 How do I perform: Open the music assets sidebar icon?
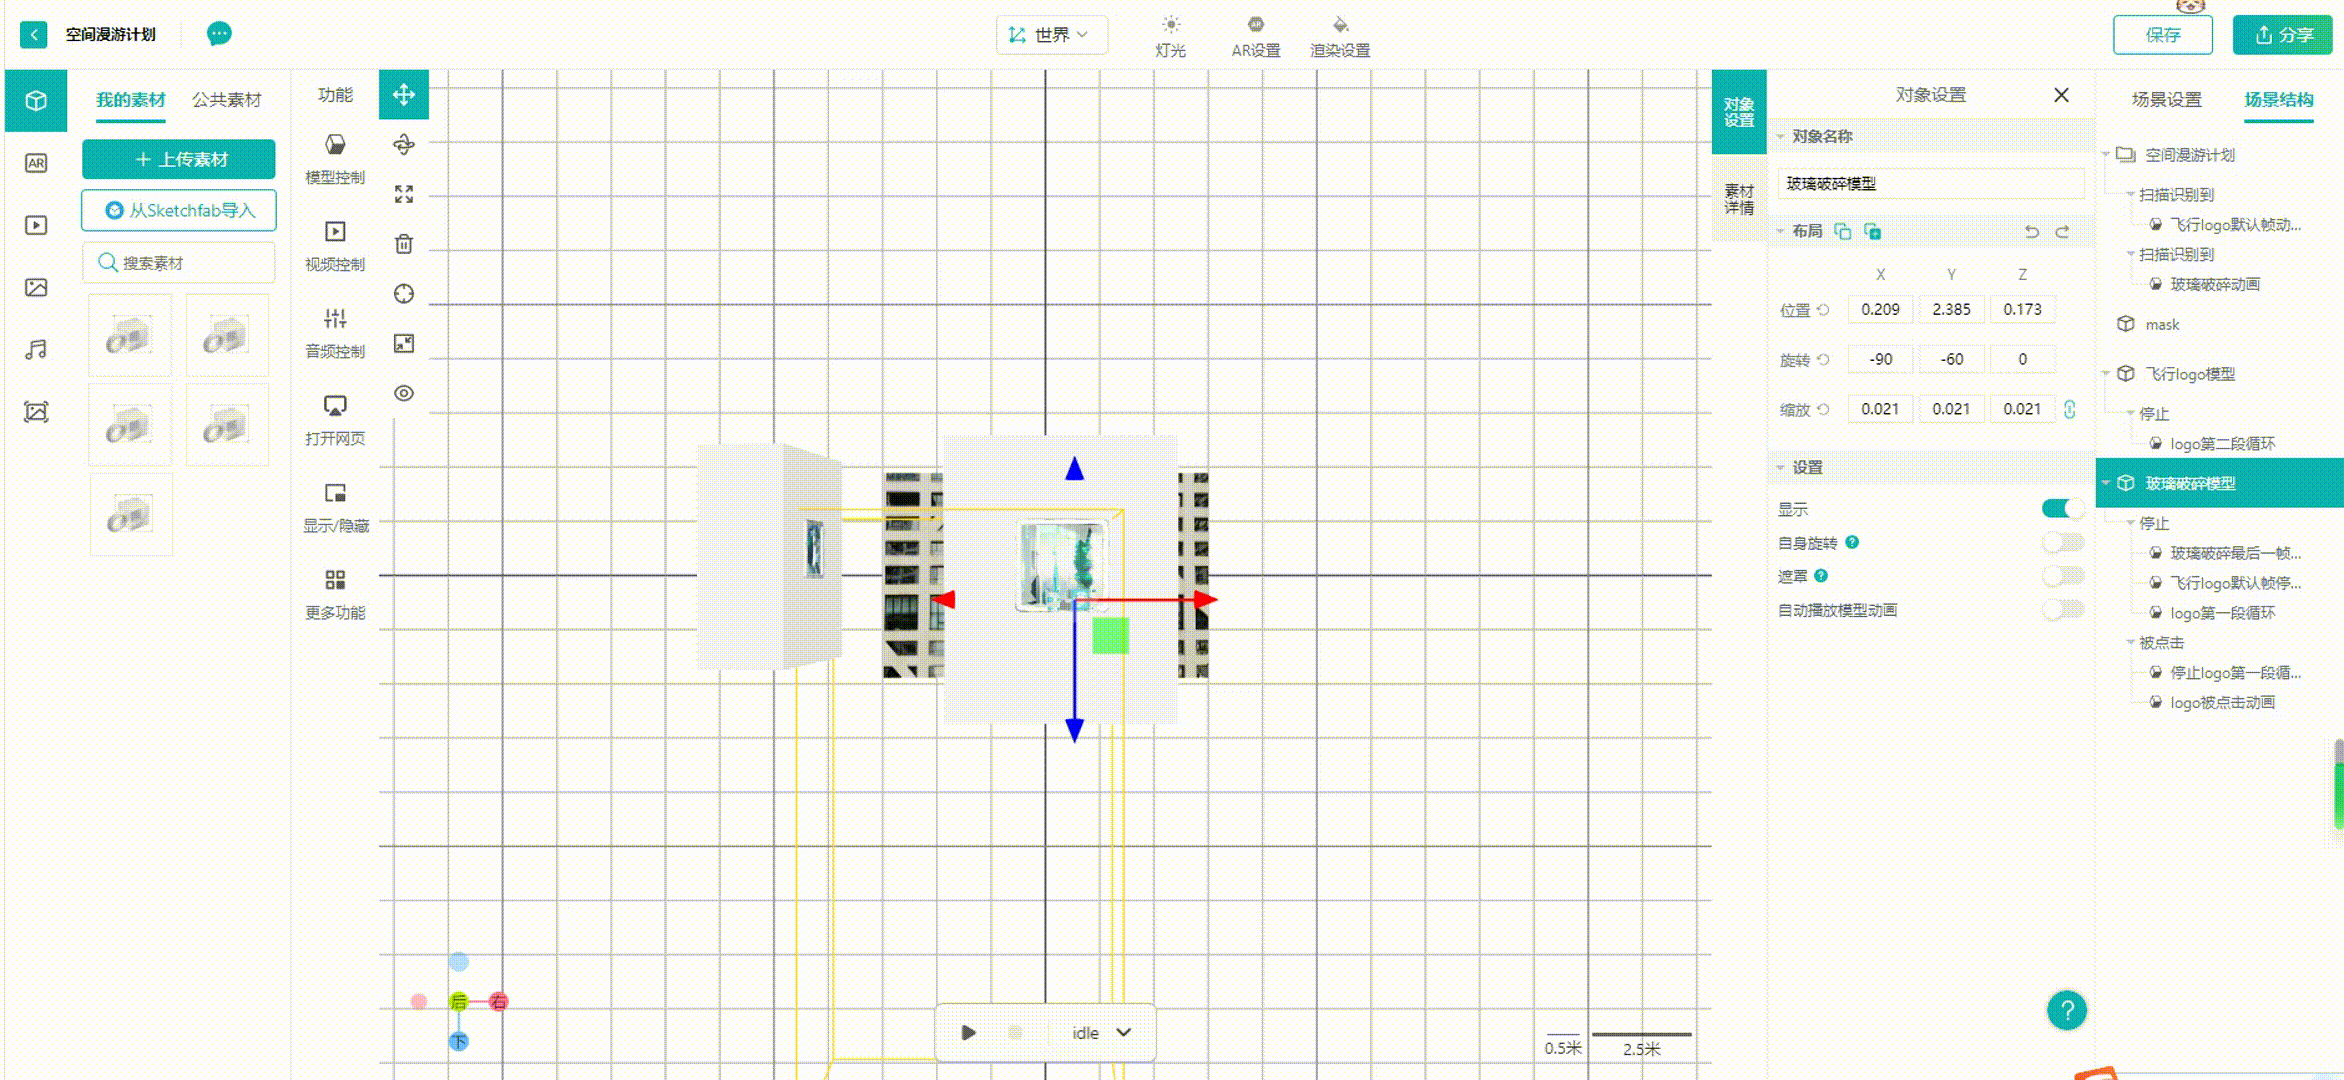point(36,350)
